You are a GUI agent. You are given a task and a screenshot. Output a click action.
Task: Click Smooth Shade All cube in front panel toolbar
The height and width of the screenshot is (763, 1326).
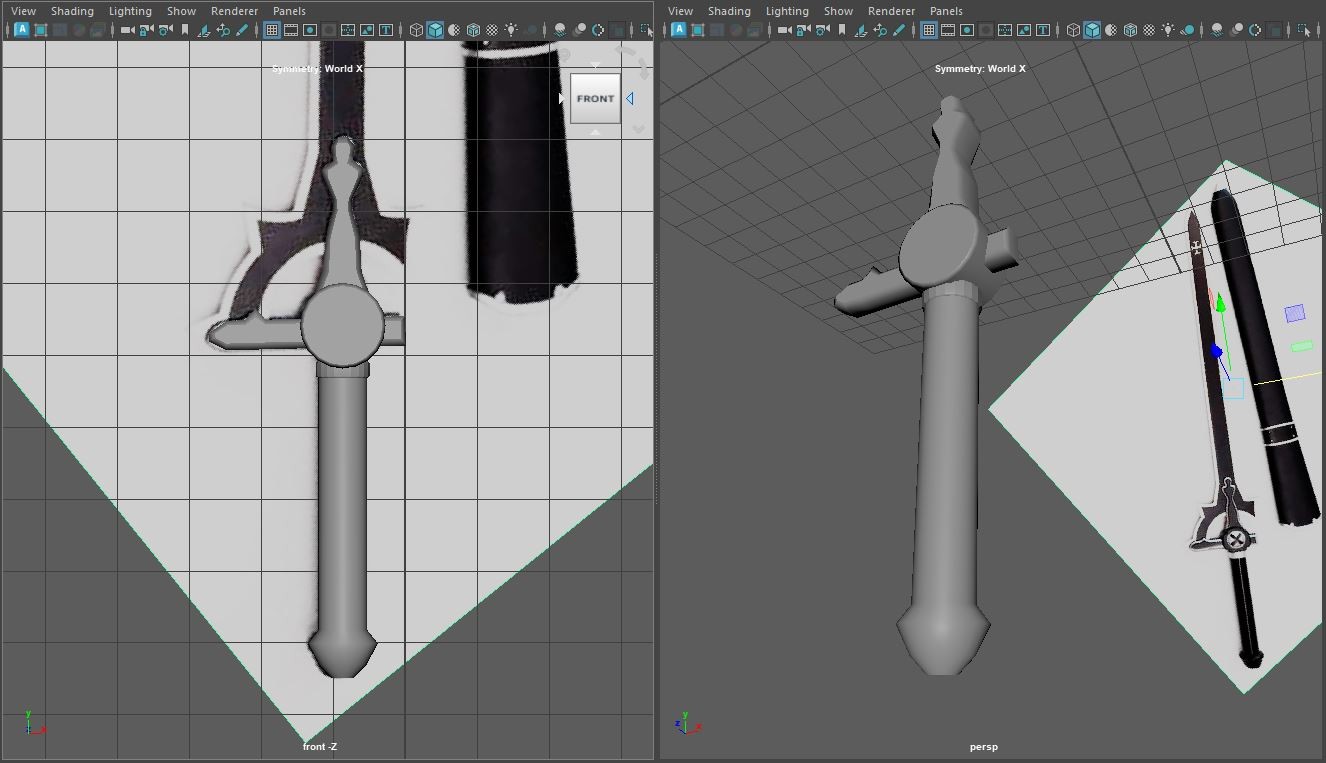tap(437, 30)
